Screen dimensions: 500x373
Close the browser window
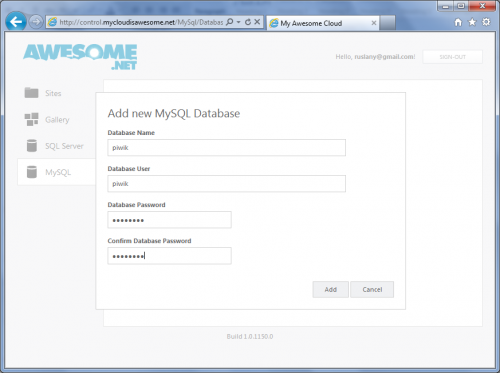click(x=482, y=6)
